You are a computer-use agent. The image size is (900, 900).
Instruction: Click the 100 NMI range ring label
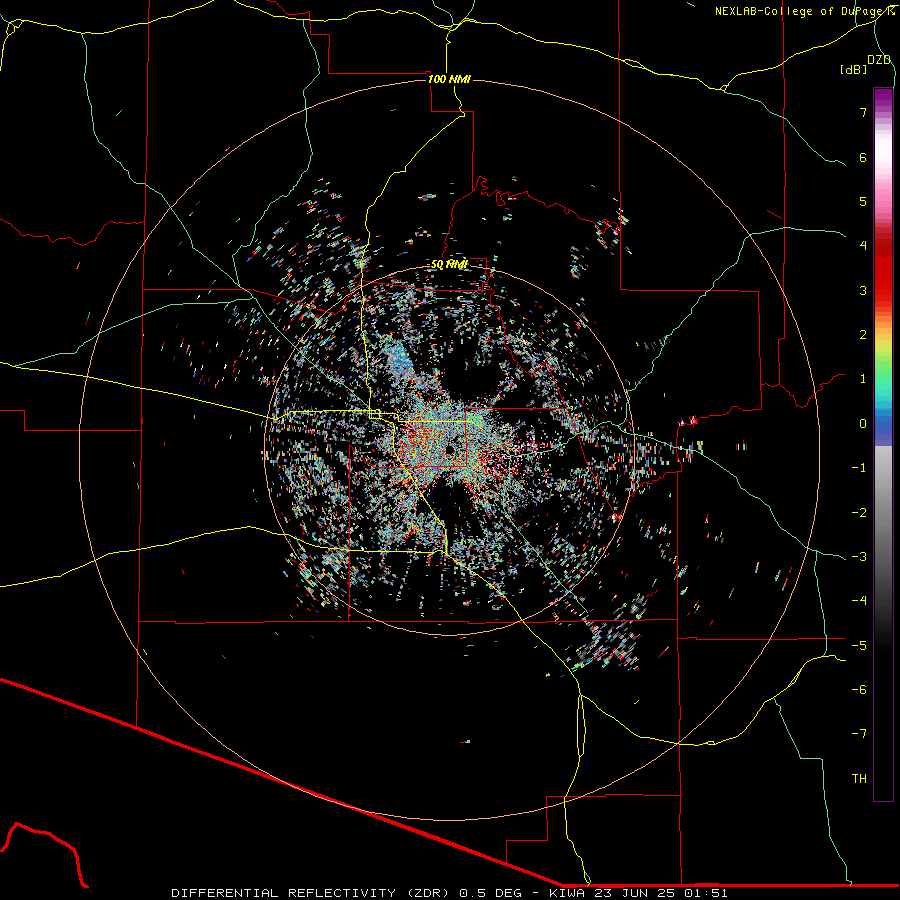449,79
